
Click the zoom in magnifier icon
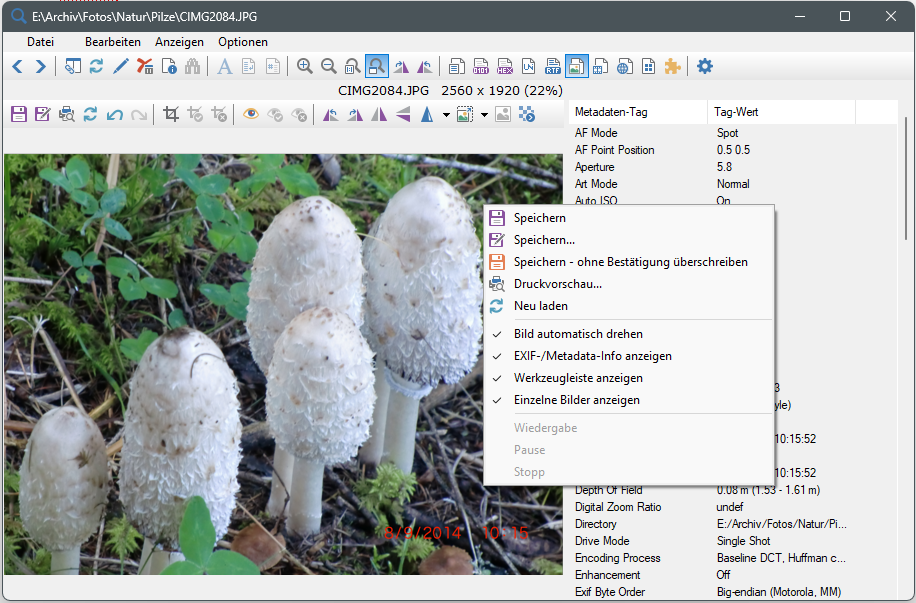(x=305, y=67)
